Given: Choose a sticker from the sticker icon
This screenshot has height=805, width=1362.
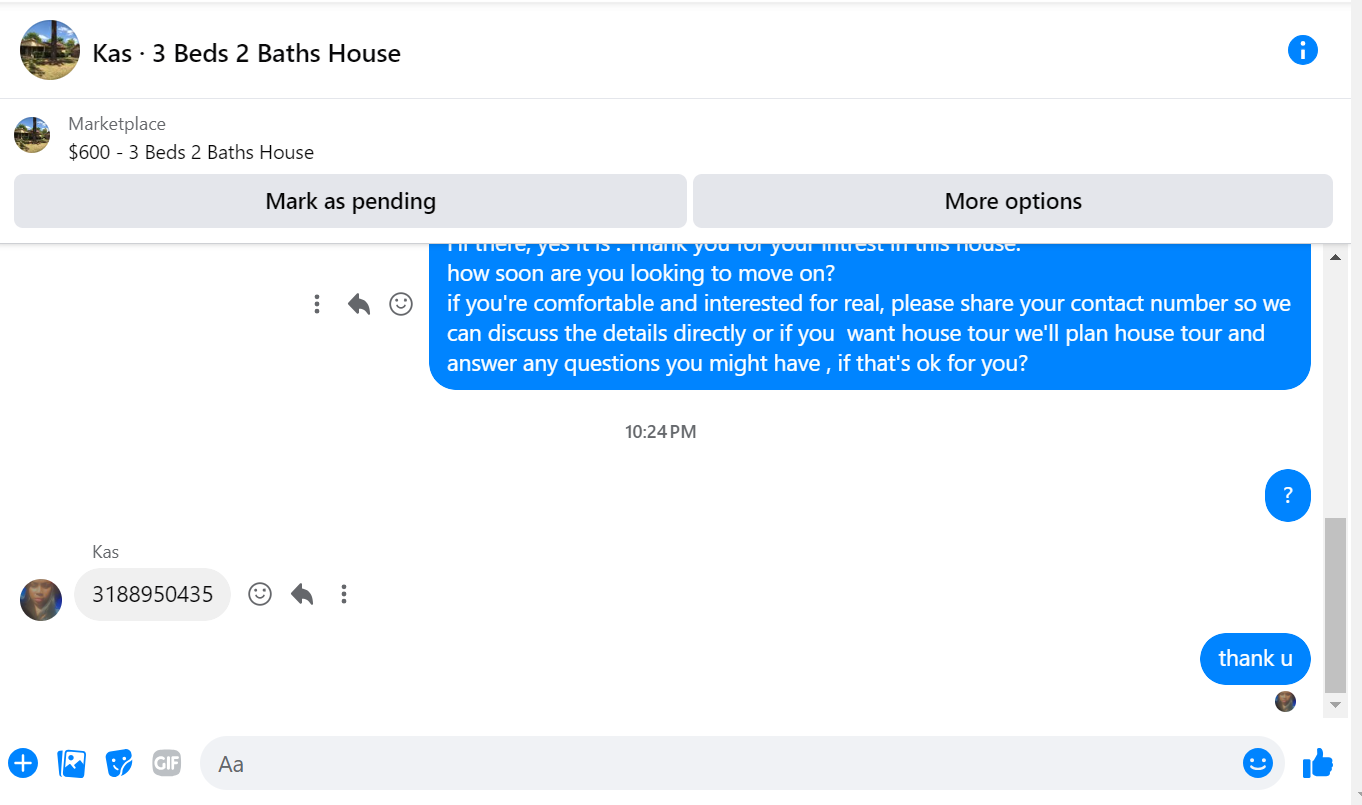Looking at the screenshot, I should [x=119, y=764].
